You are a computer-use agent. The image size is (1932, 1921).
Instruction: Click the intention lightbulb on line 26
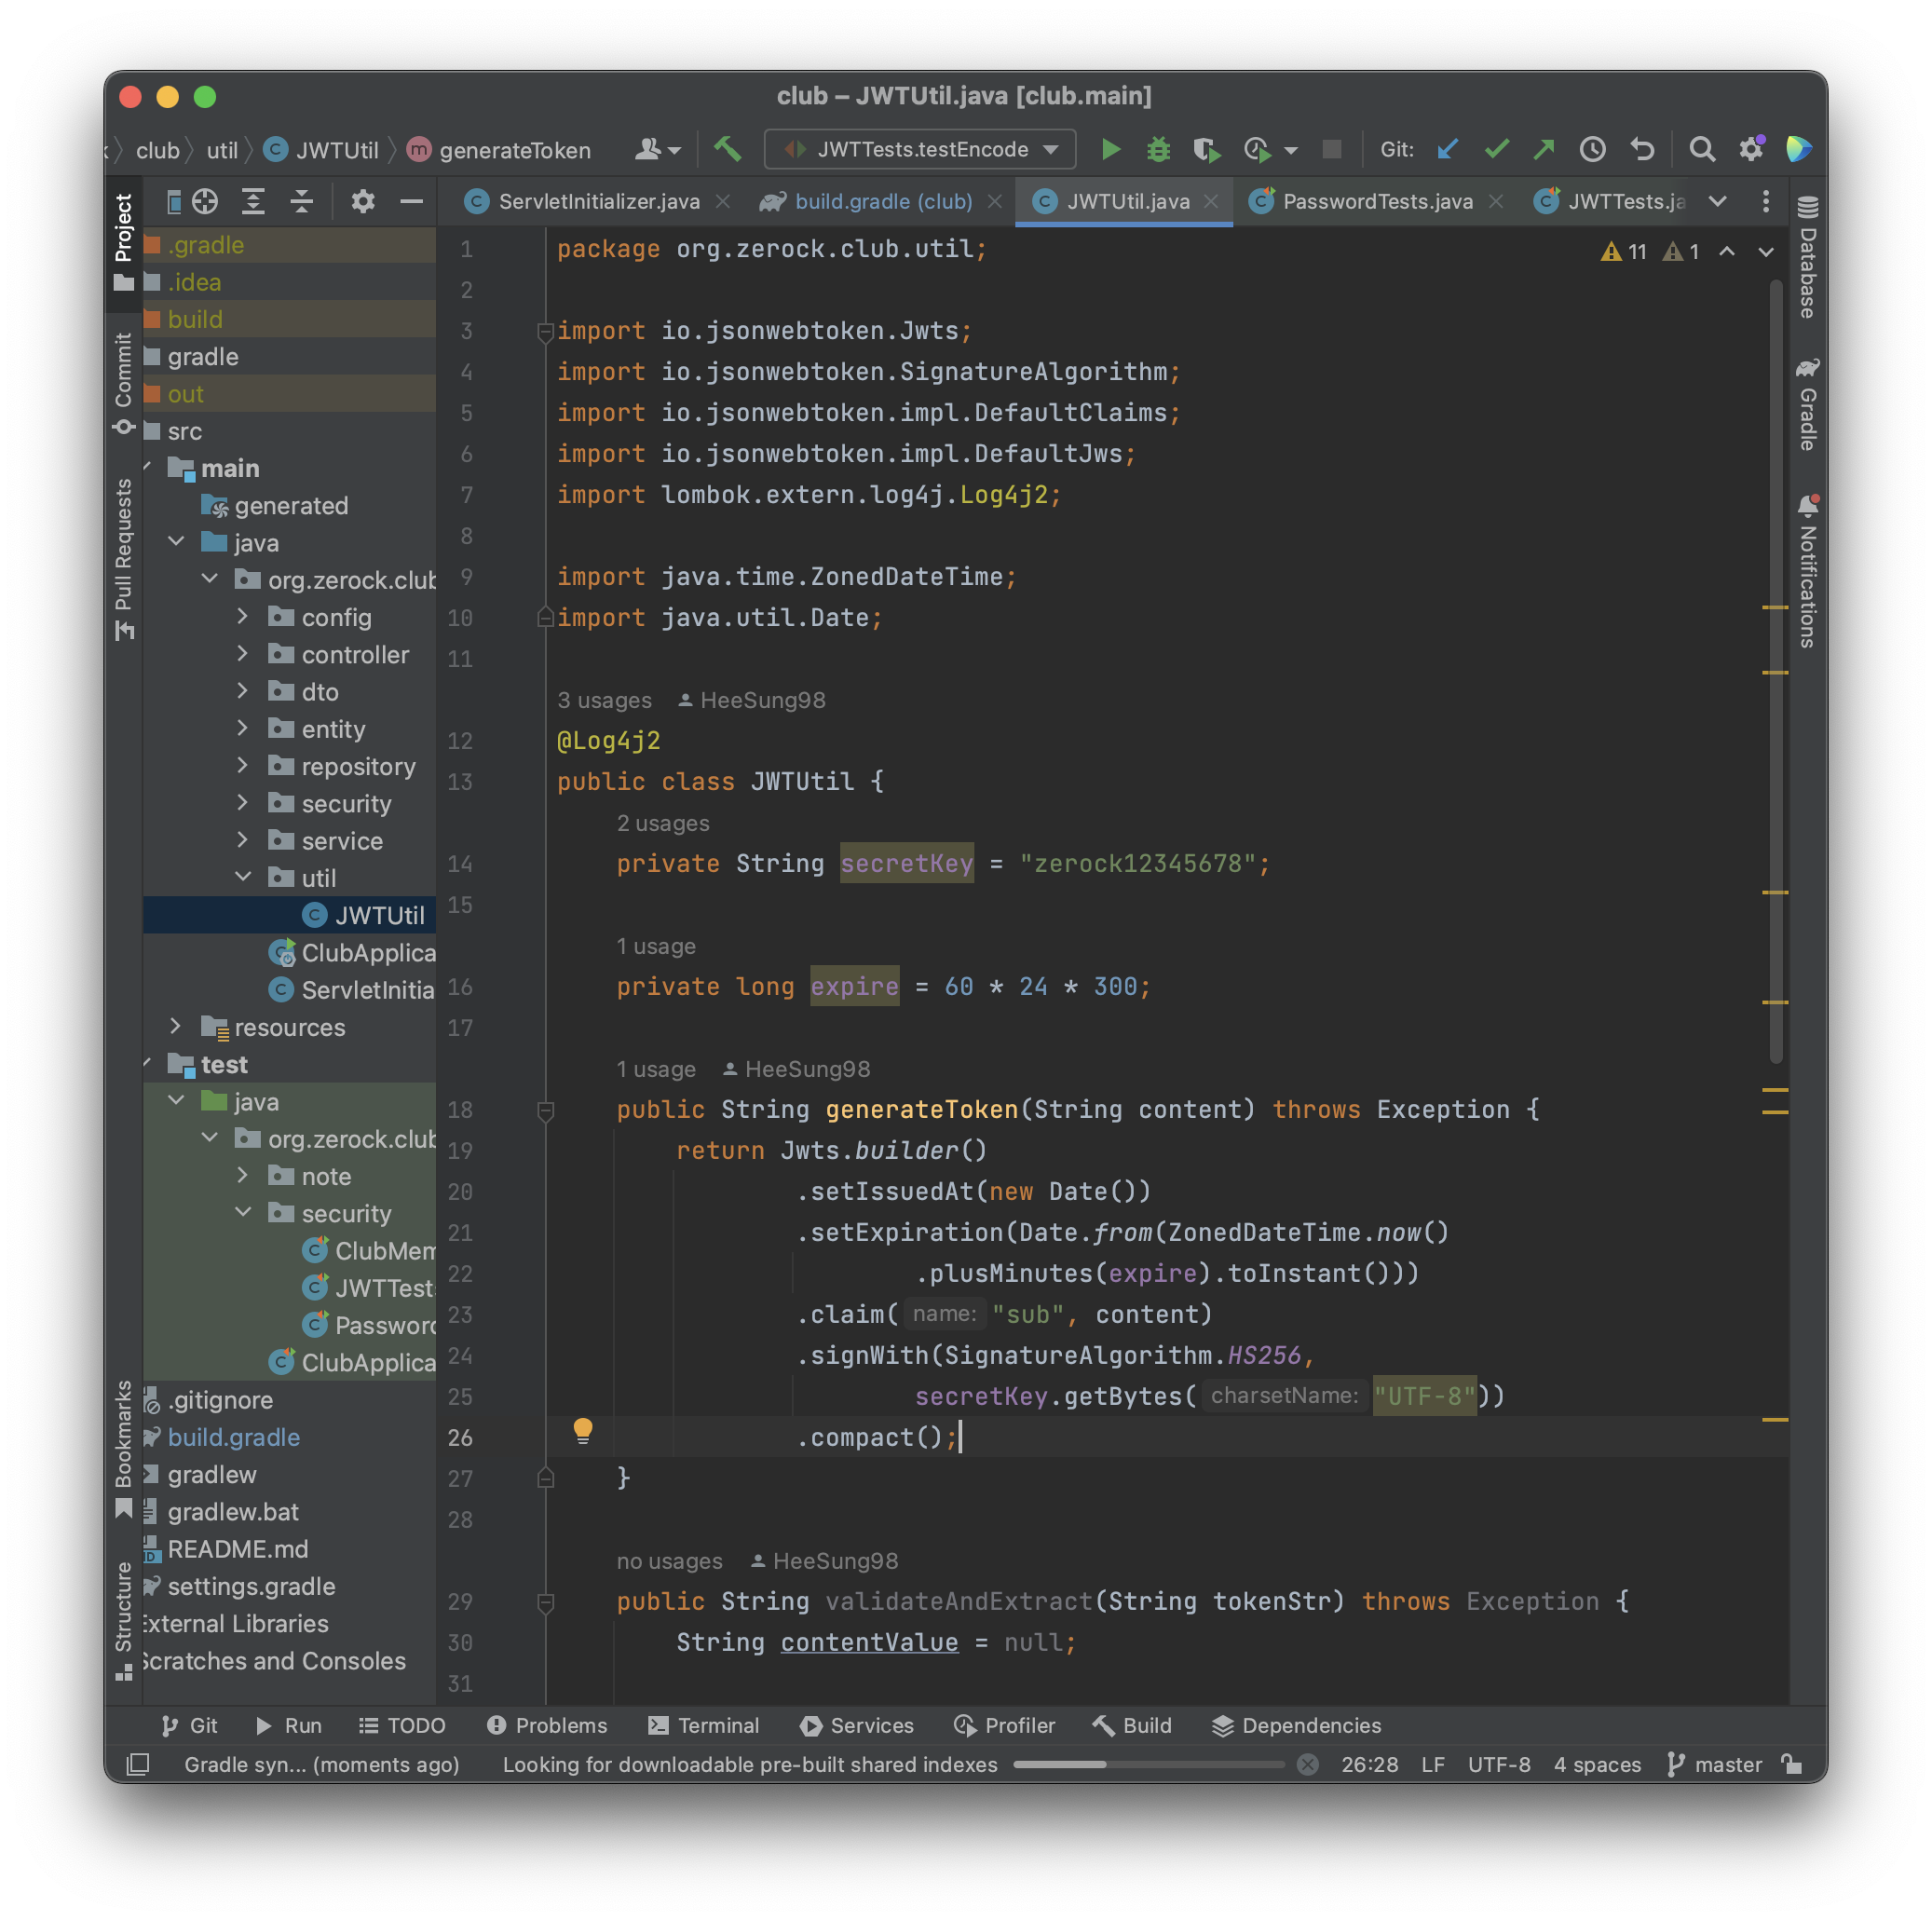(583, 1431)
